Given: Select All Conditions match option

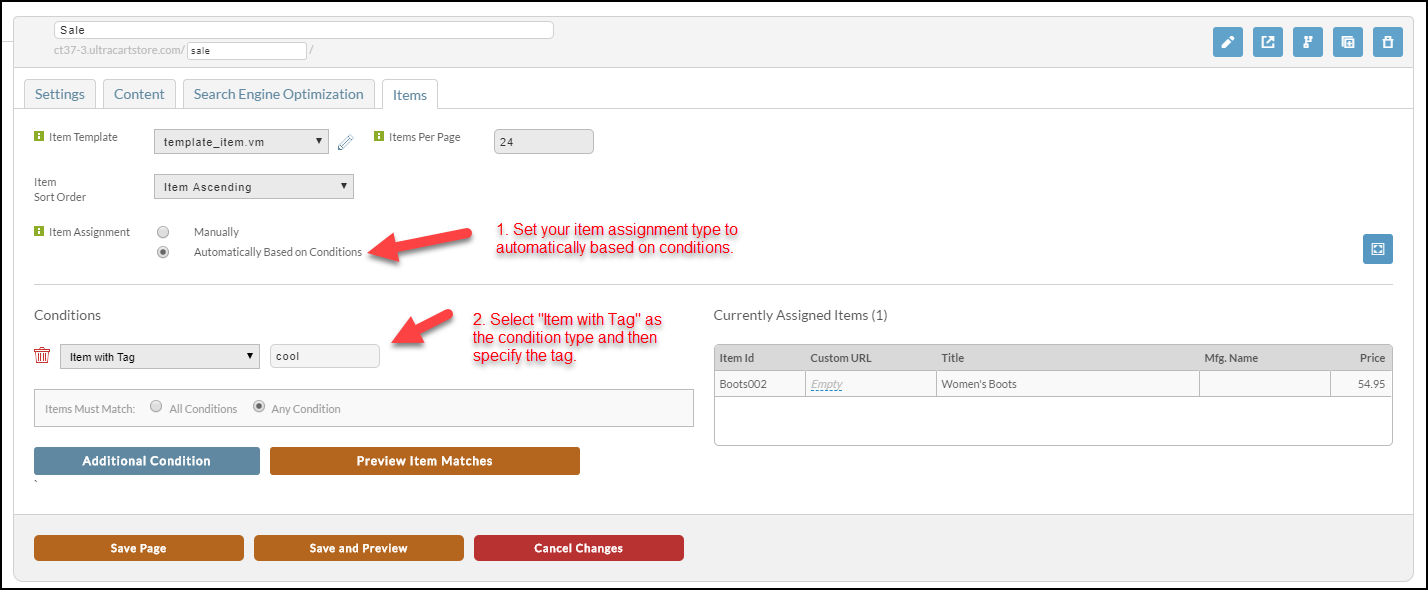Looking at the screenshot, I should [156, 407].
